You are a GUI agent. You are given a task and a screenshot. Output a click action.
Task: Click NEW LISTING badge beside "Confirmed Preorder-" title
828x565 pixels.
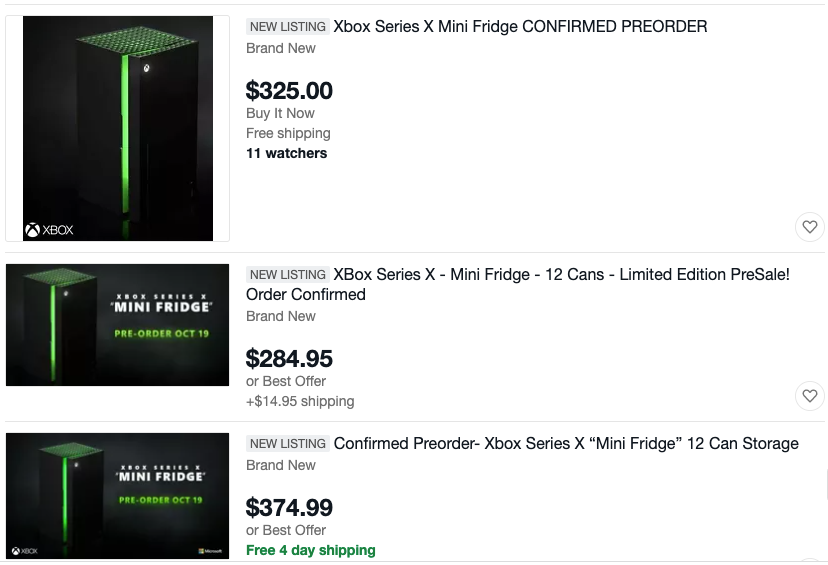[288, 444]
